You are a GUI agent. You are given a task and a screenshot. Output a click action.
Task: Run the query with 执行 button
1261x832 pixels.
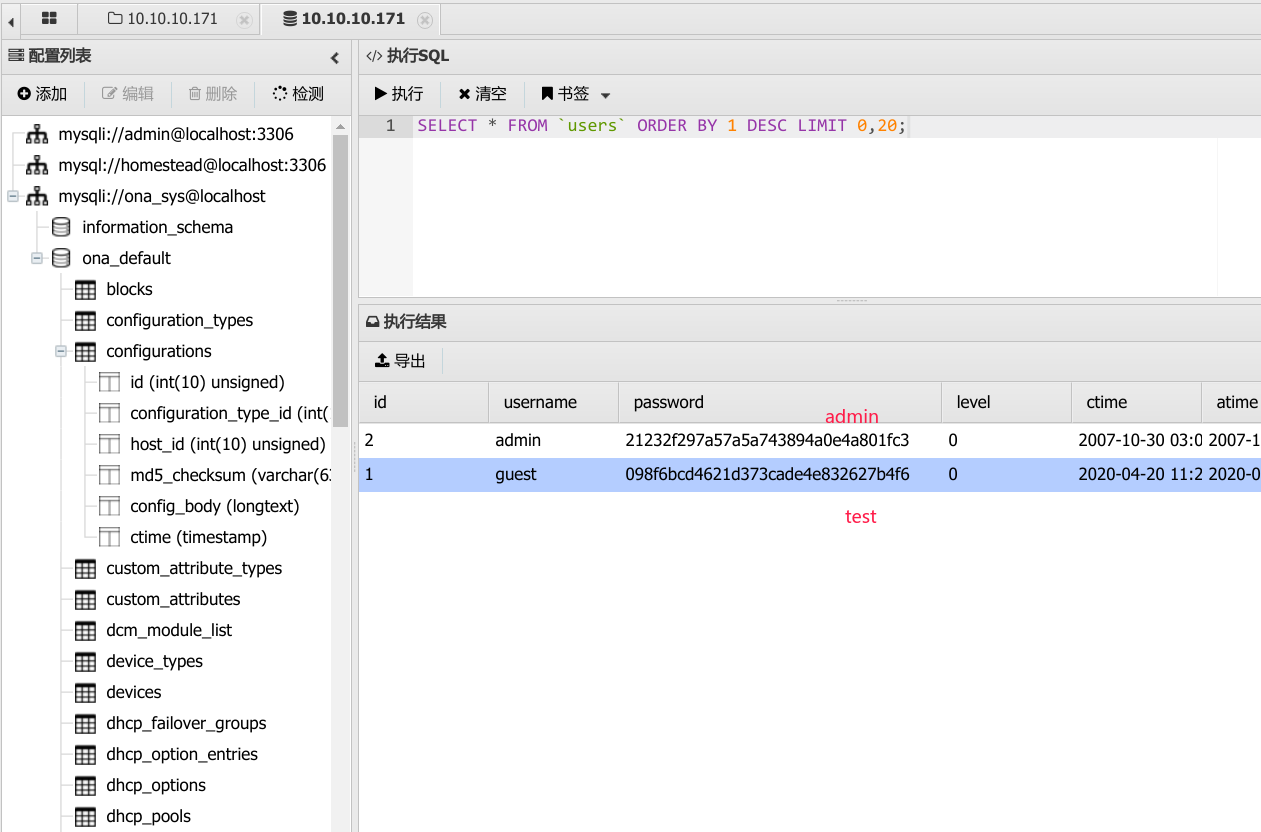click(x=399, y=94)
